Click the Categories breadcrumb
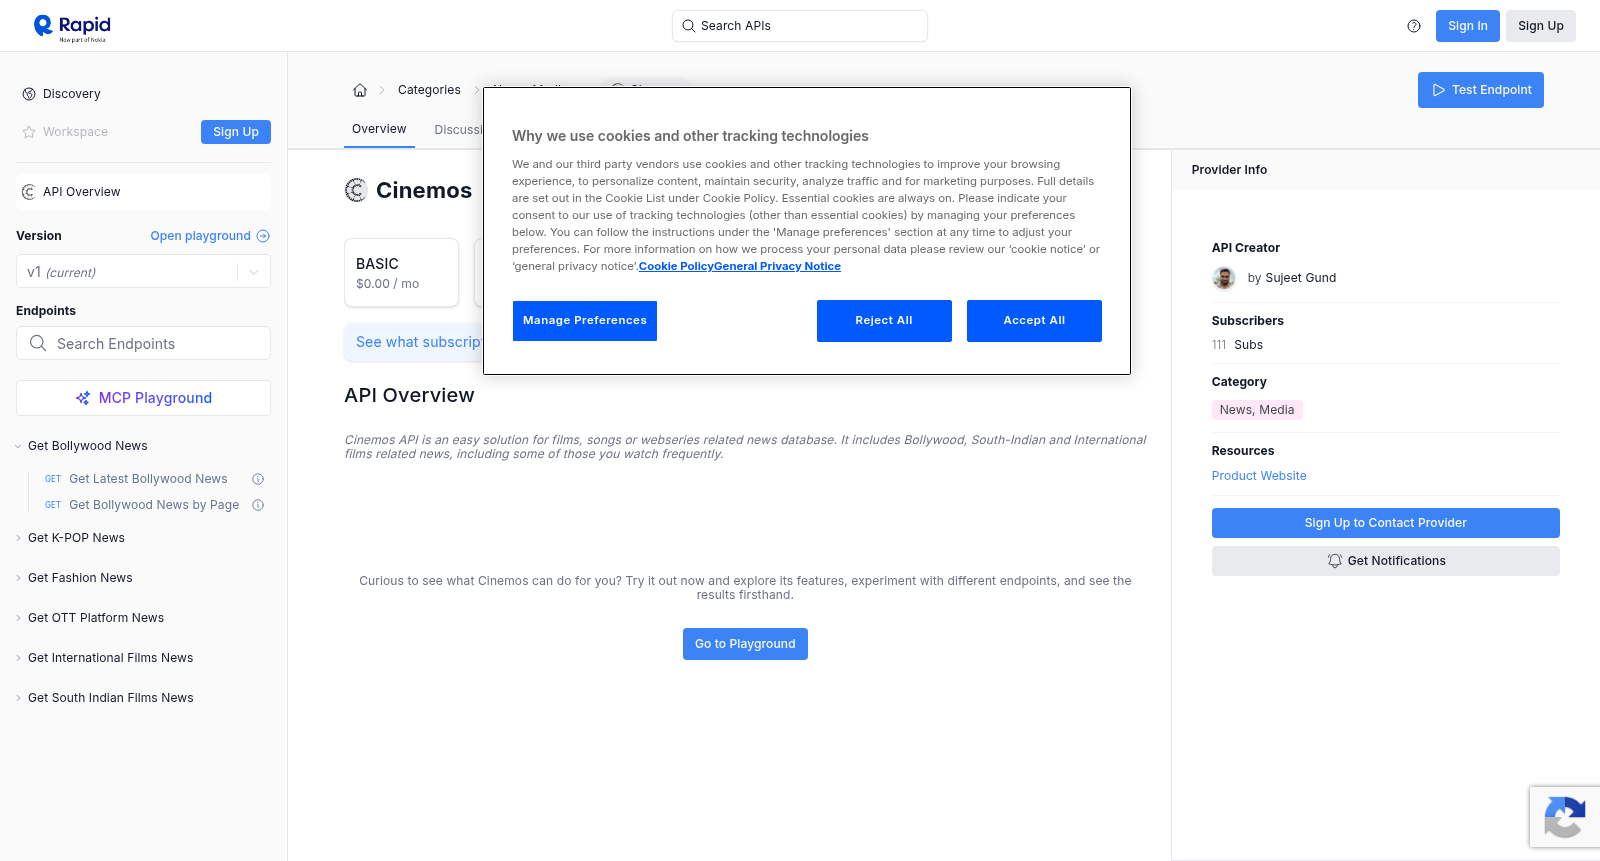Screen dimensions: 1600x861 coord(429,90)
